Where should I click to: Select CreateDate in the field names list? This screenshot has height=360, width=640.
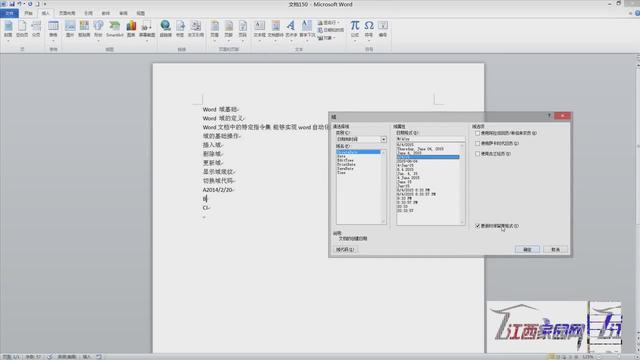pyautogui.click(x=358, y=152)
